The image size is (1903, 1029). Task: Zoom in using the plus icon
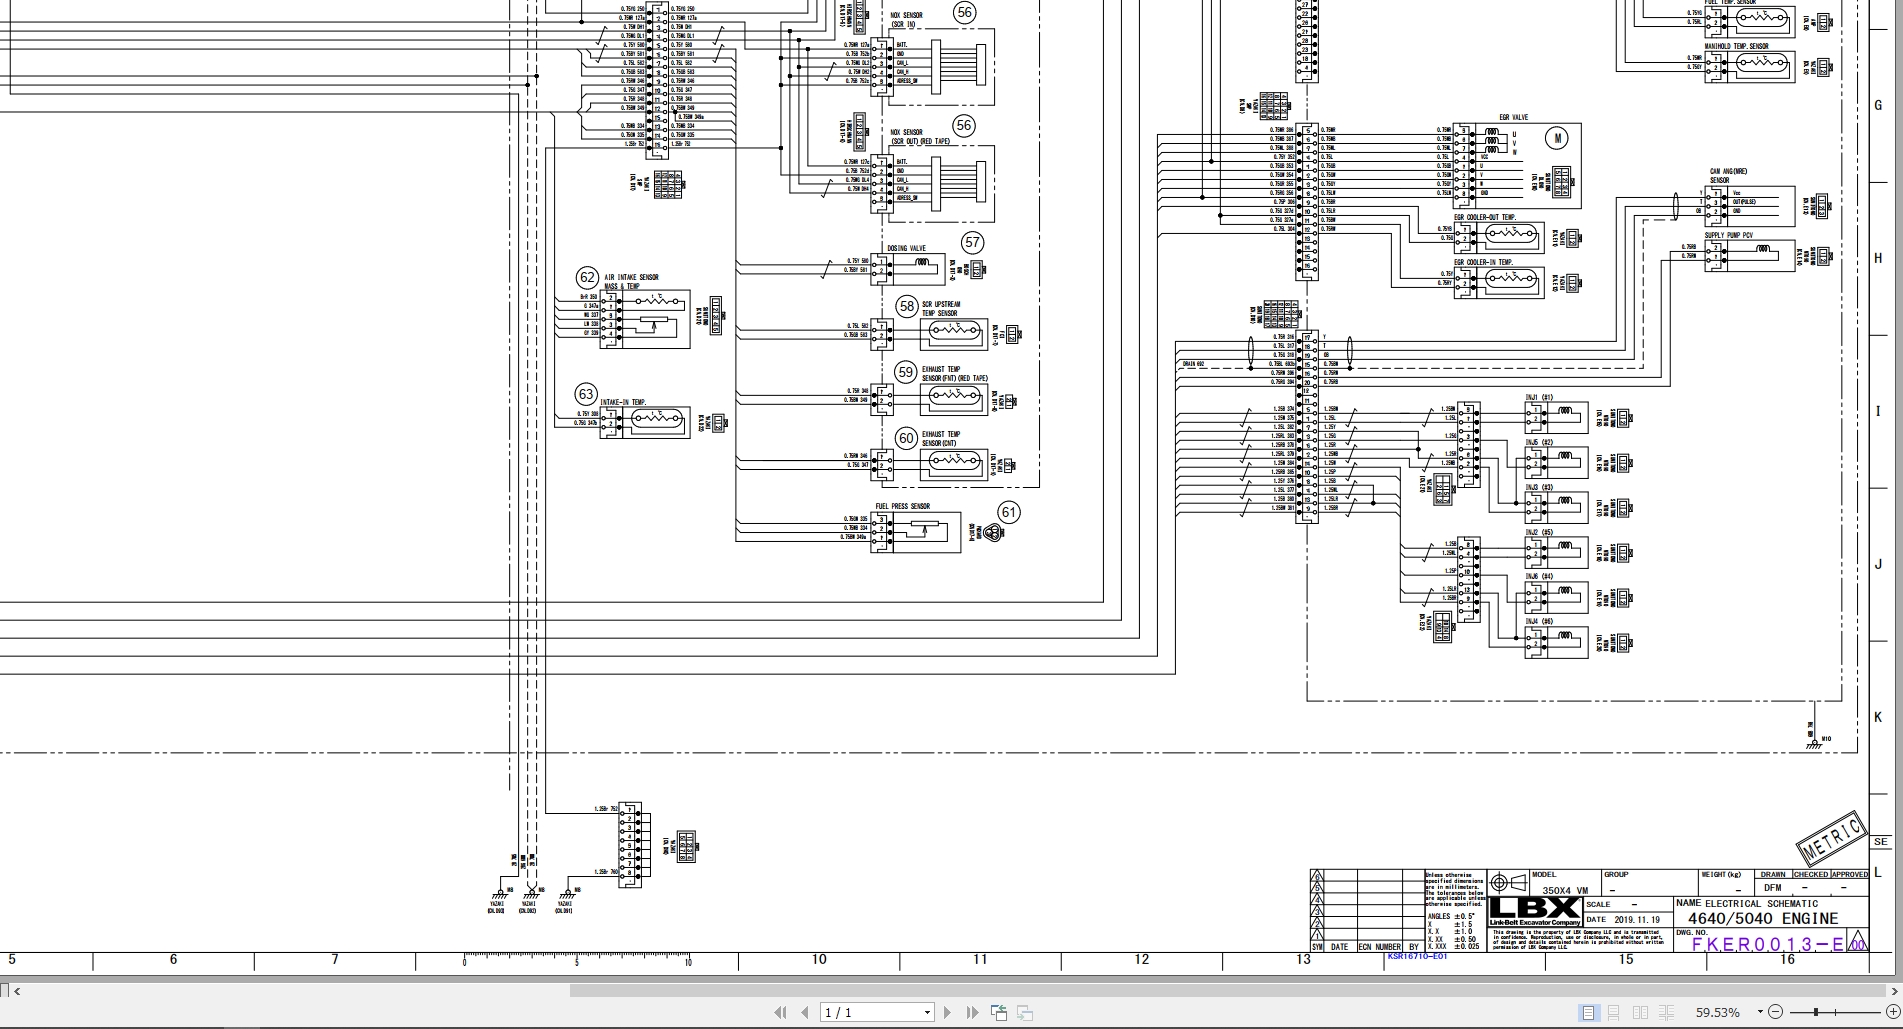click(1893, 1011)
